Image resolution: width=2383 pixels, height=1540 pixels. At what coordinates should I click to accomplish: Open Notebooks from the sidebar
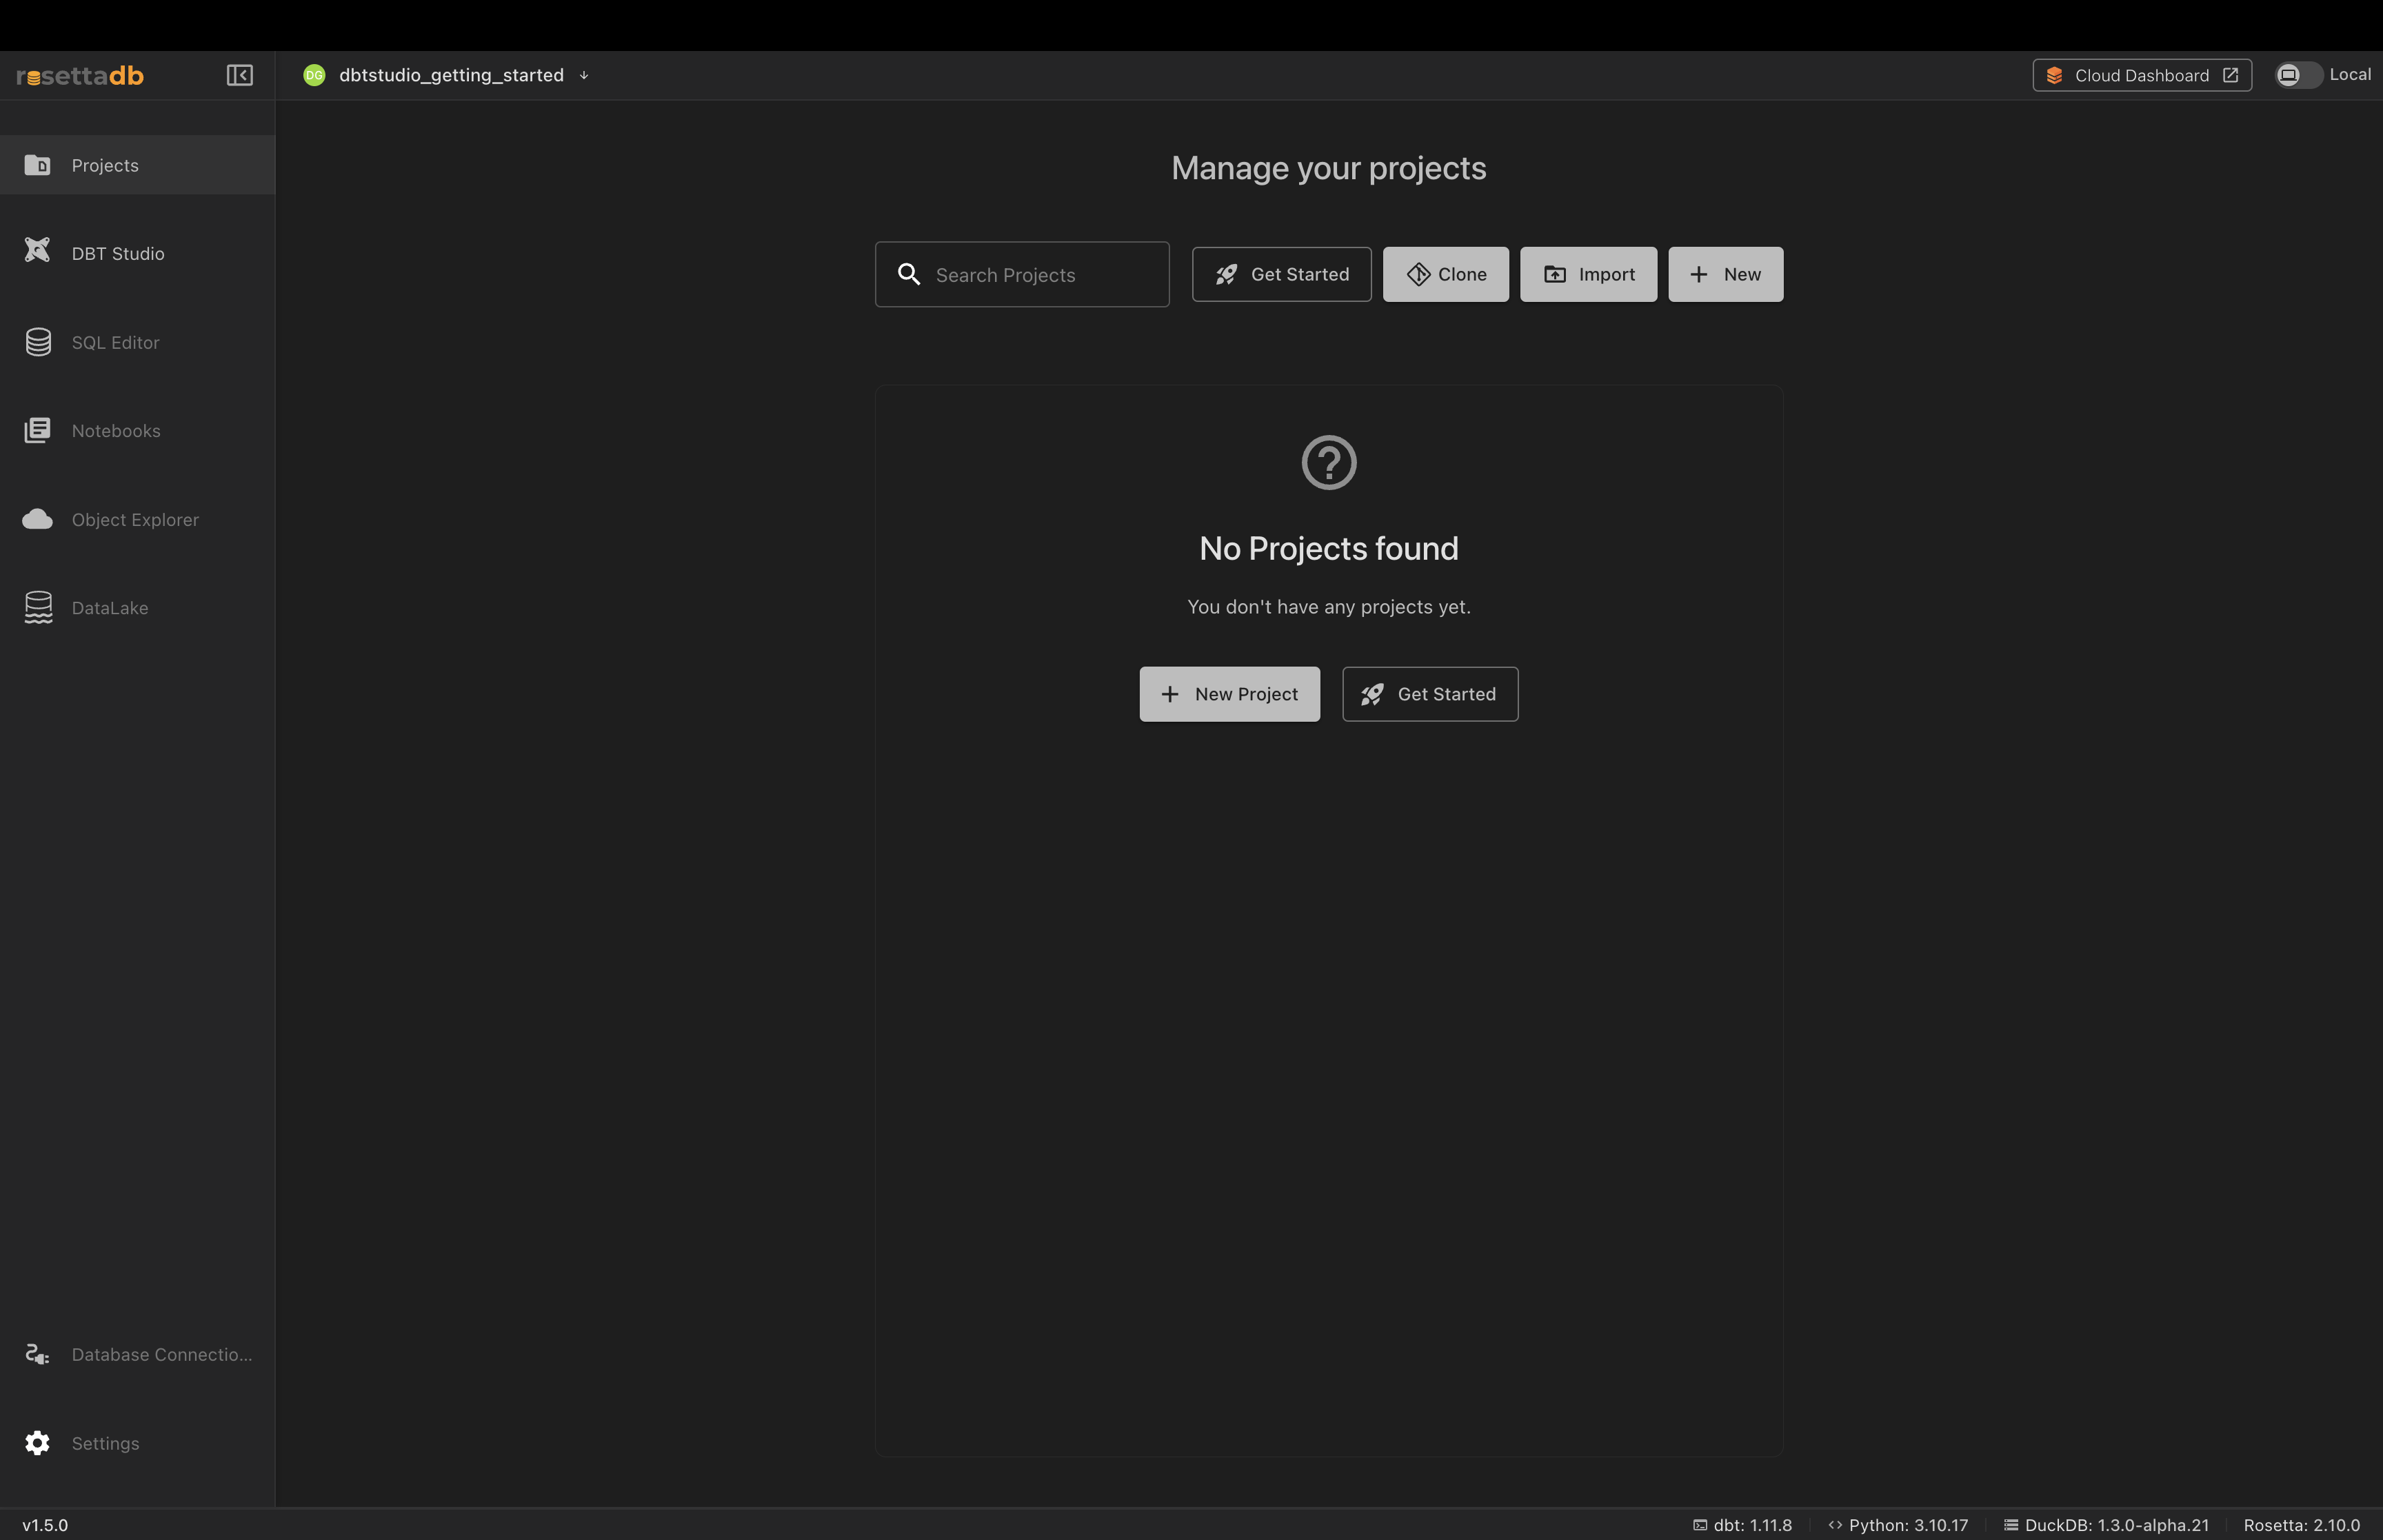click(x=137, y=430)
